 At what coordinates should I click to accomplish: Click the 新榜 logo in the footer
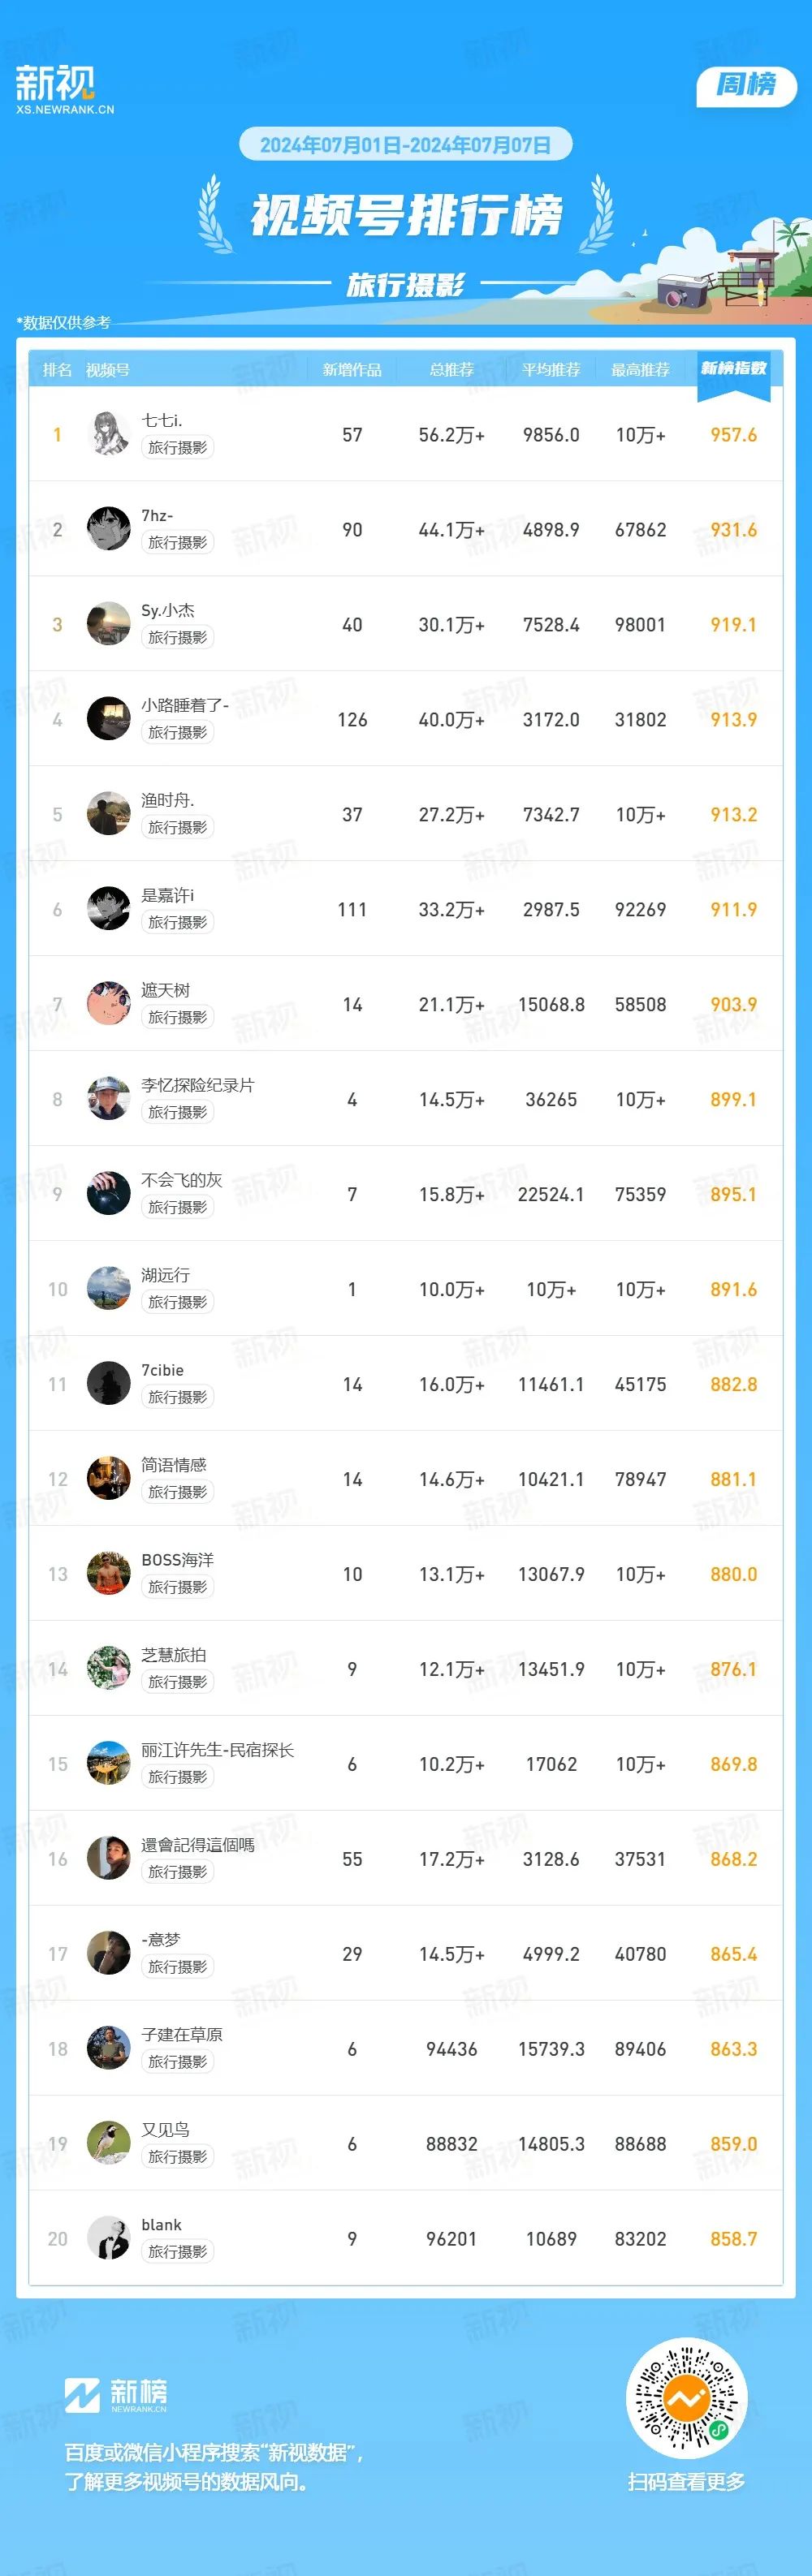click(116, 2395)
